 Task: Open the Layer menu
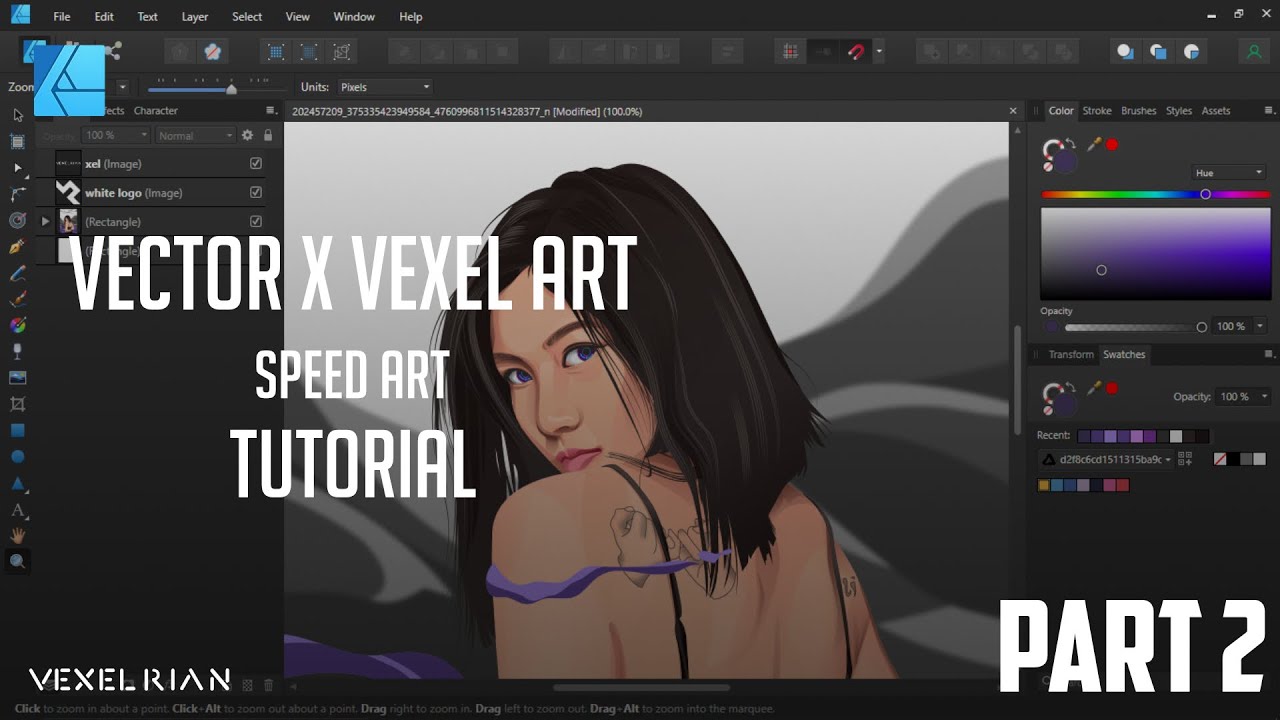pyautogui.click(x=195, y=17)
